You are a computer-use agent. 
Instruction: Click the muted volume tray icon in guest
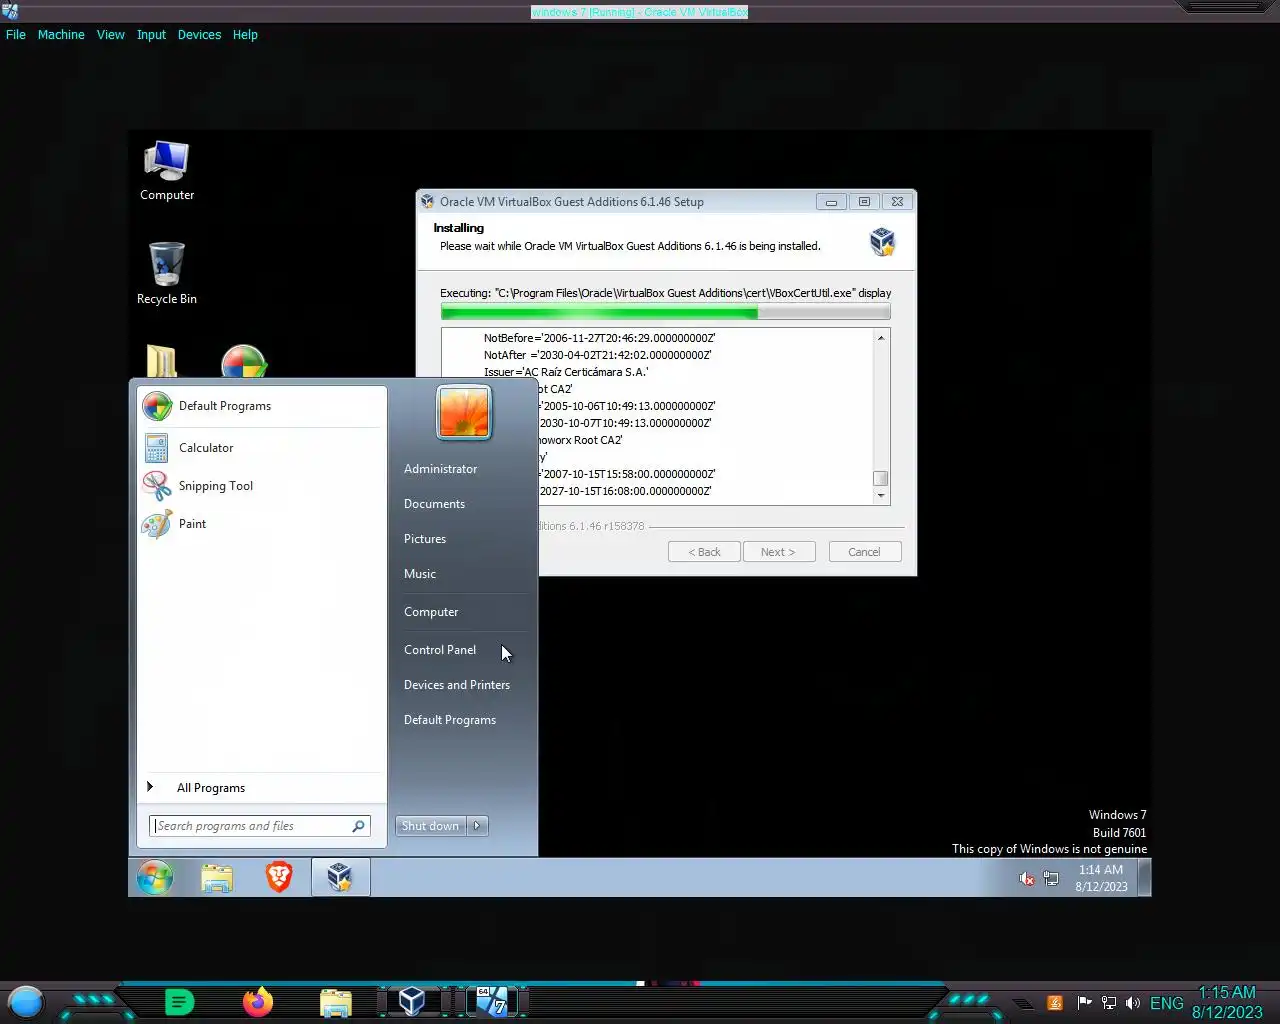point(1026,879)
